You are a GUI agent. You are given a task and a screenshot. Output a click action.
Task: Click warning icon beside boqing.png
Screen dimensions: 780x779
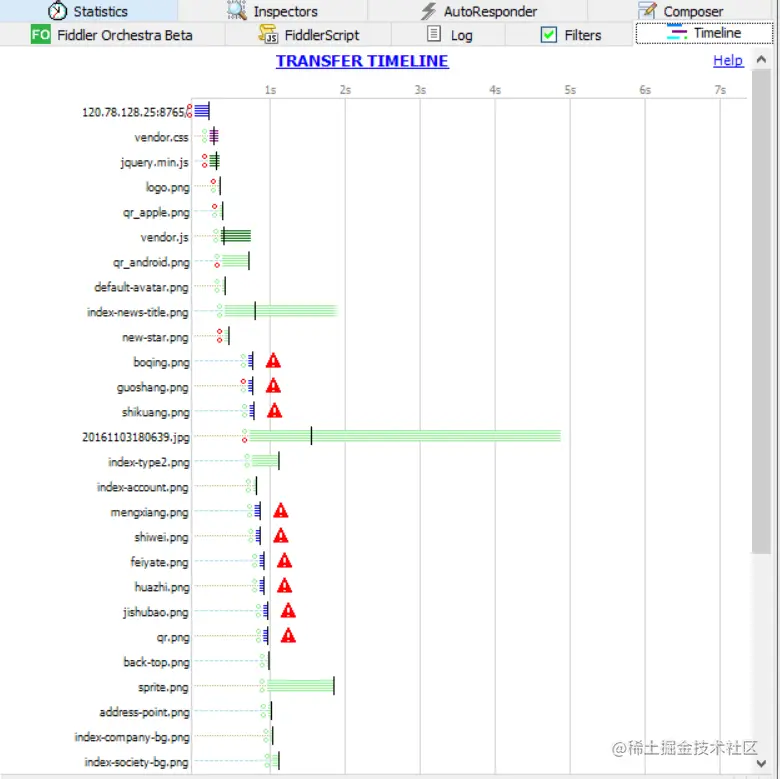coord(273,361)
